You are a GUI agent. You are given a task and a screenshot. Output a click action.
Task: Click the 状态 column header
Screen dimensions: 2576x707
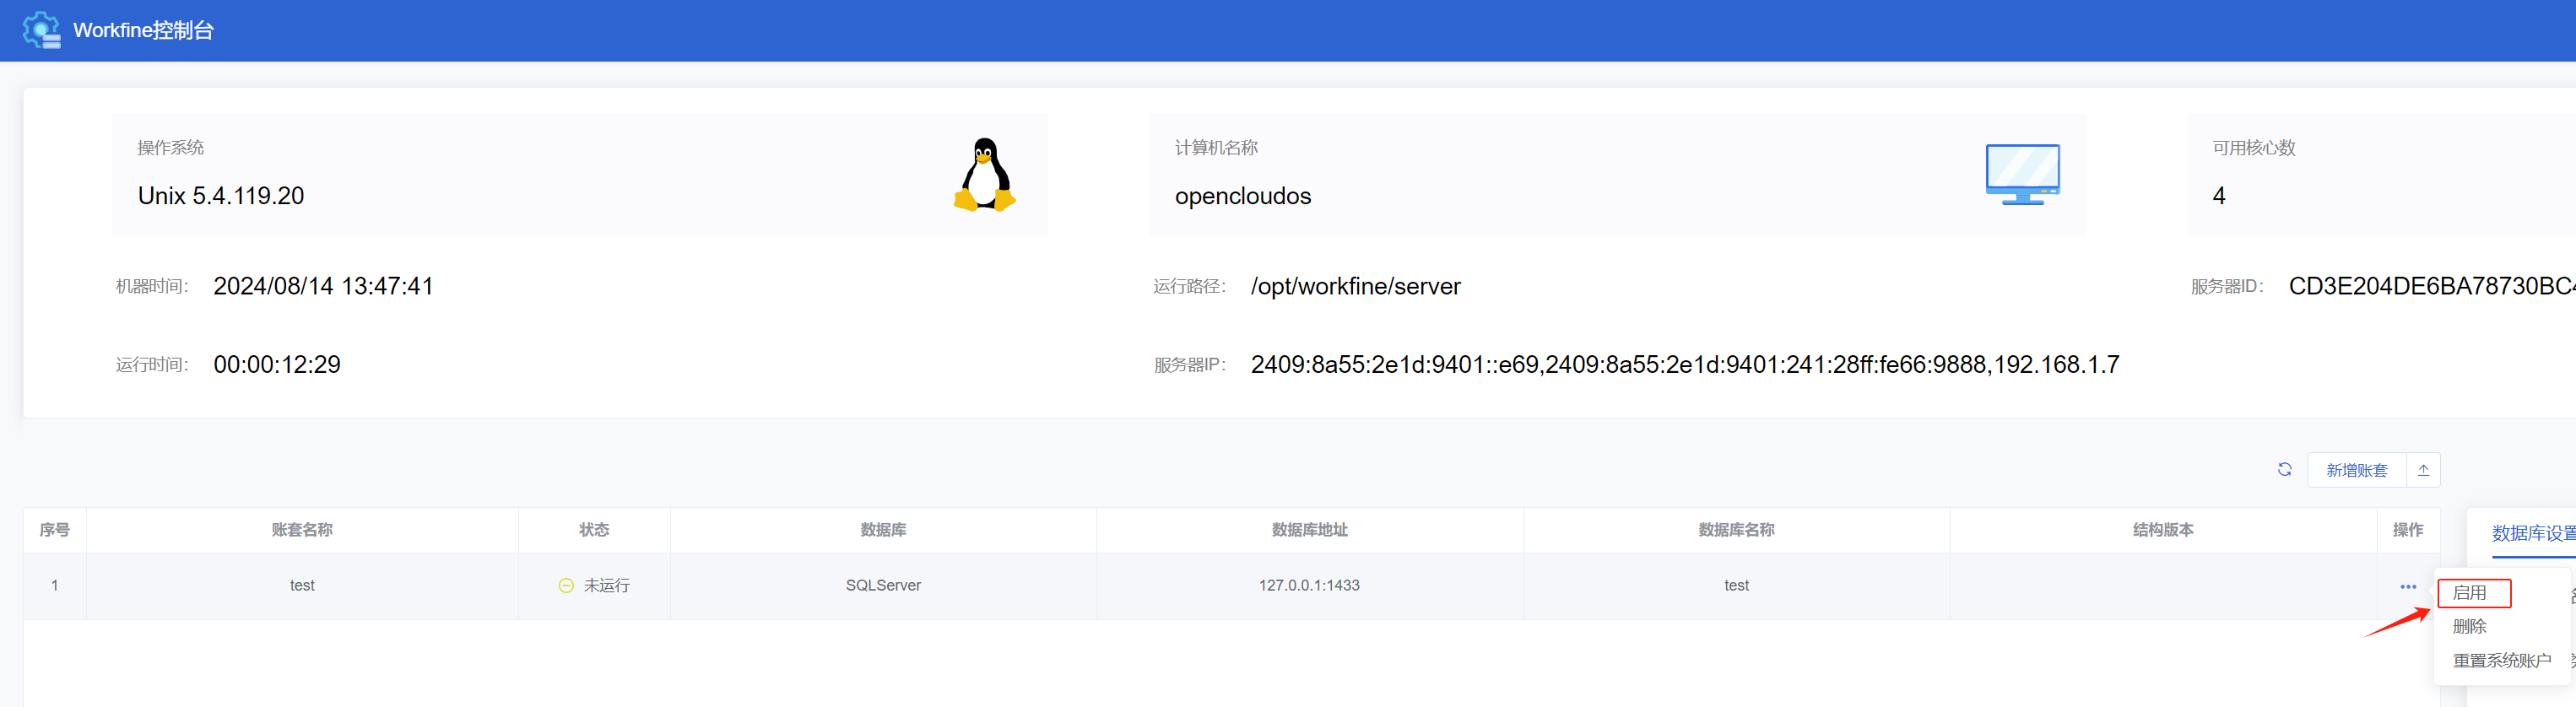(594, 530)
